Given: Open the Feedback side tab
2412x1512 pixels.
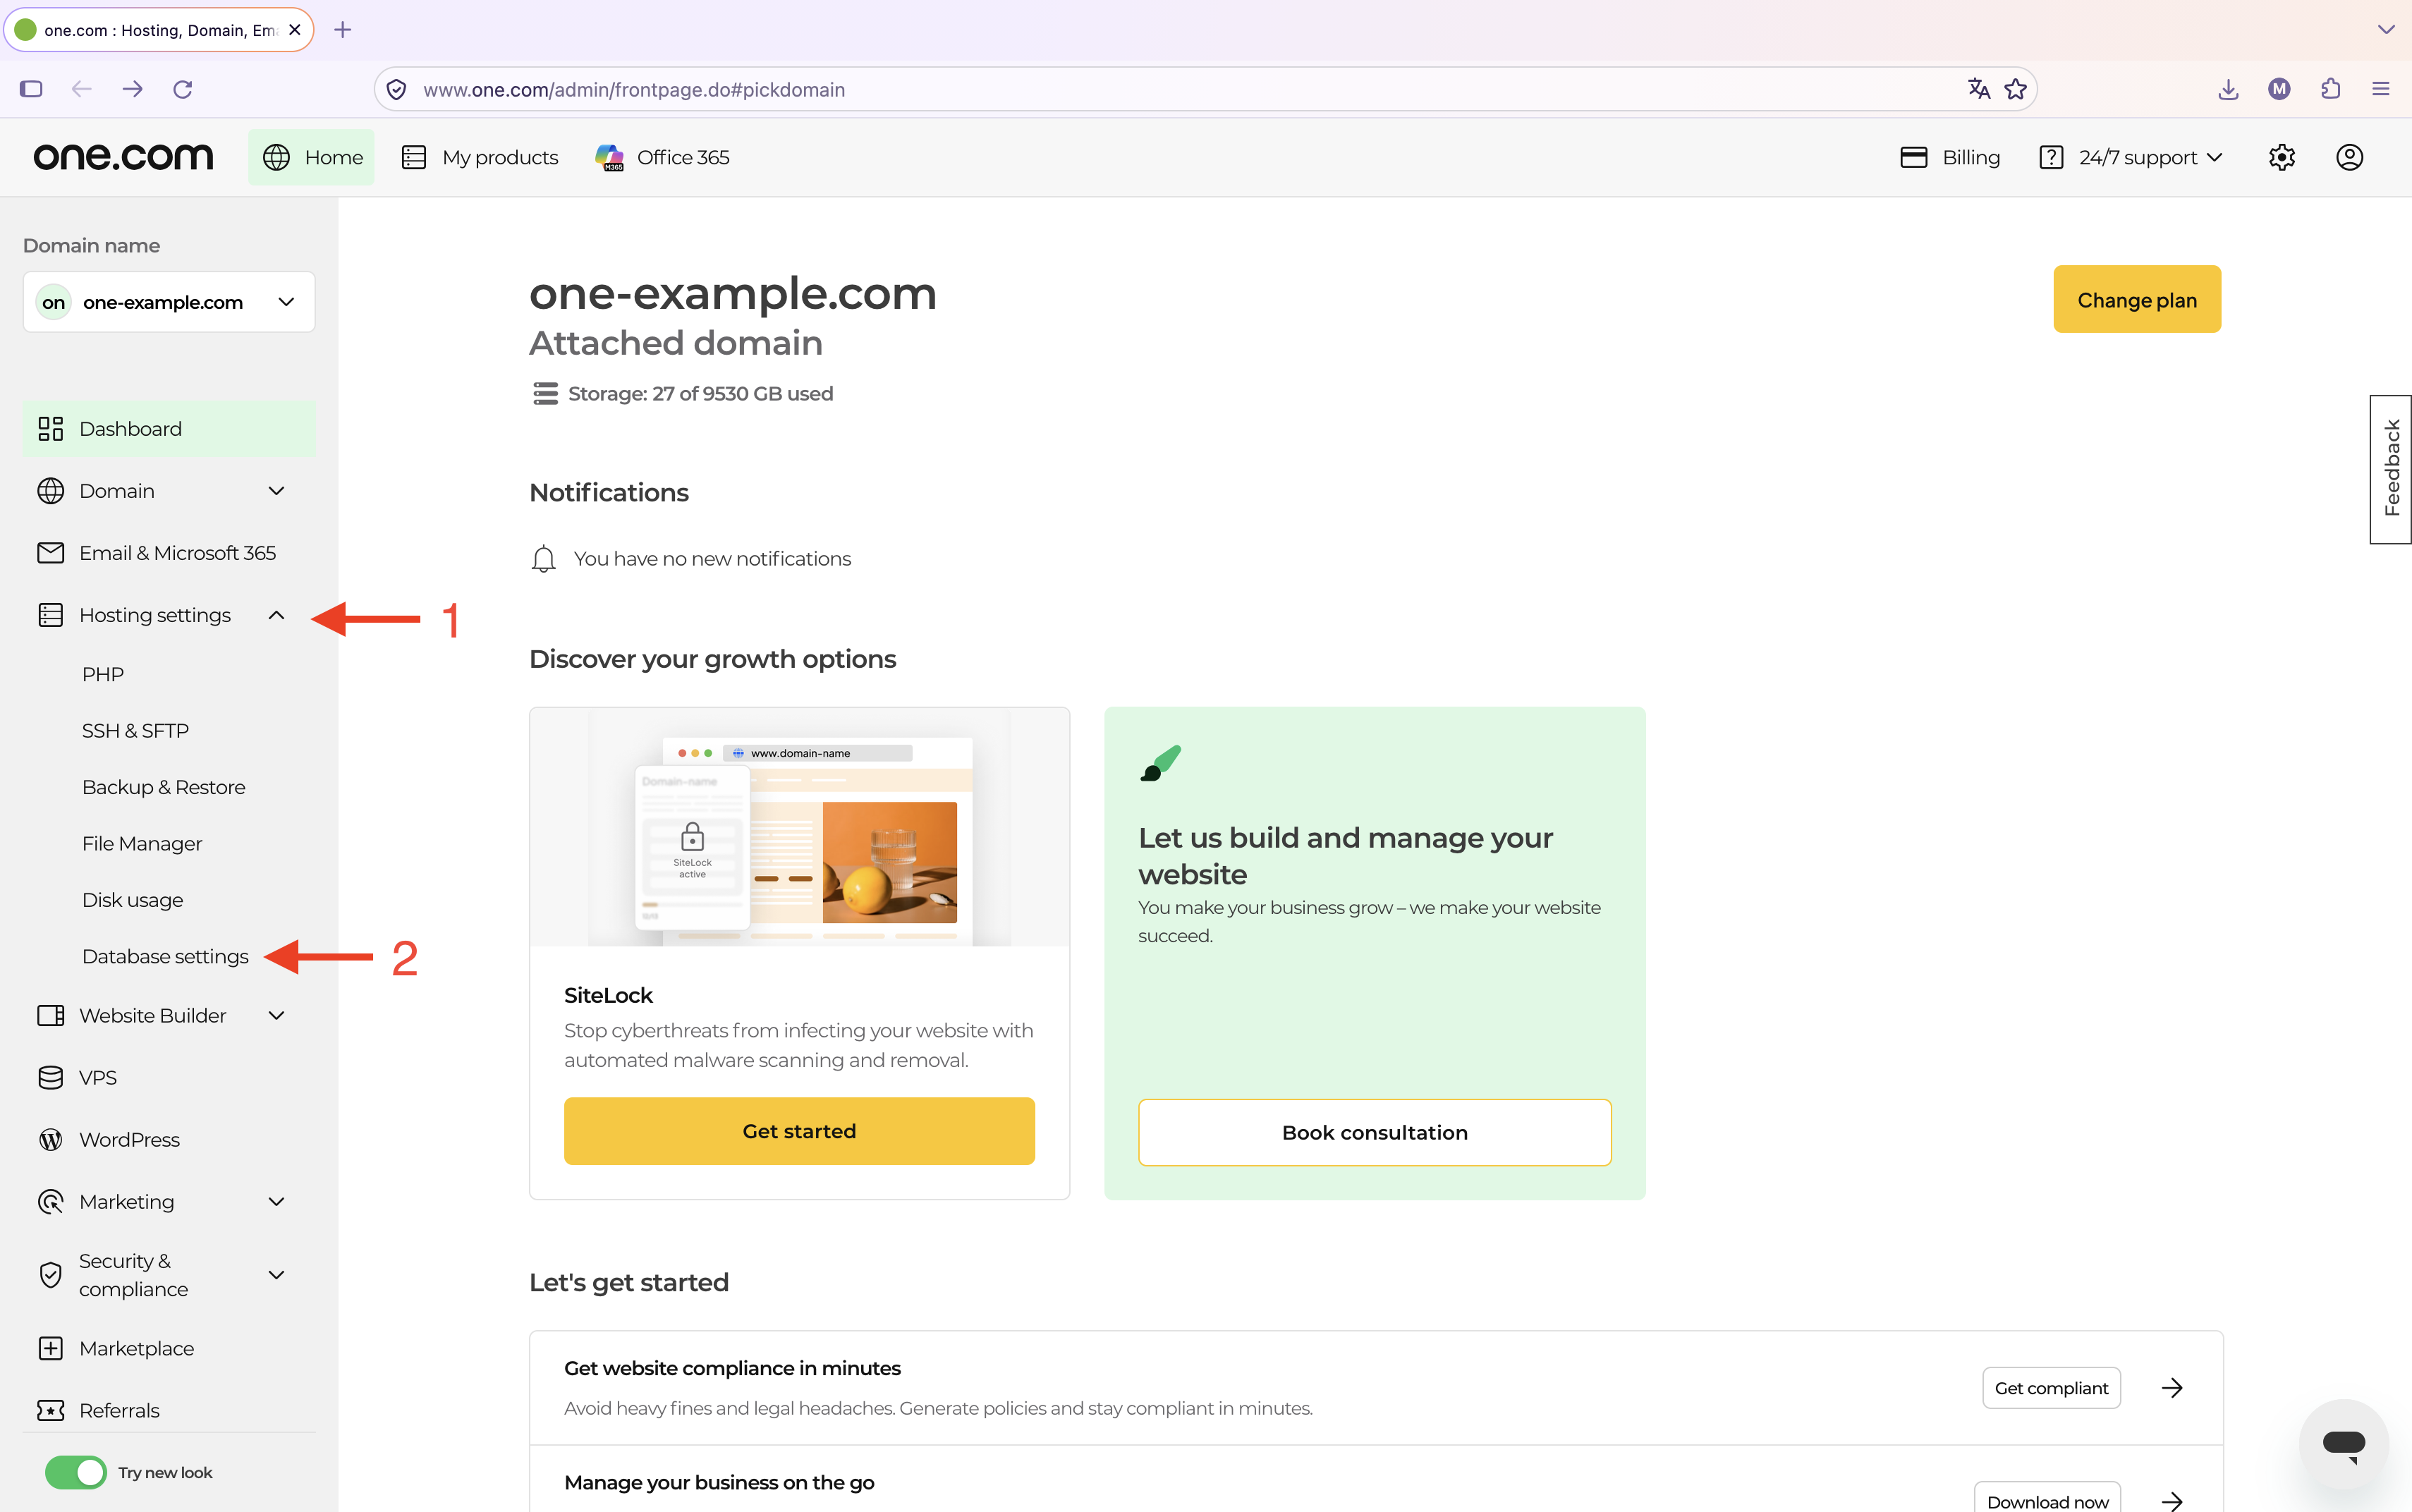Looking at the screenshot, I should (x=2391, y=469).
